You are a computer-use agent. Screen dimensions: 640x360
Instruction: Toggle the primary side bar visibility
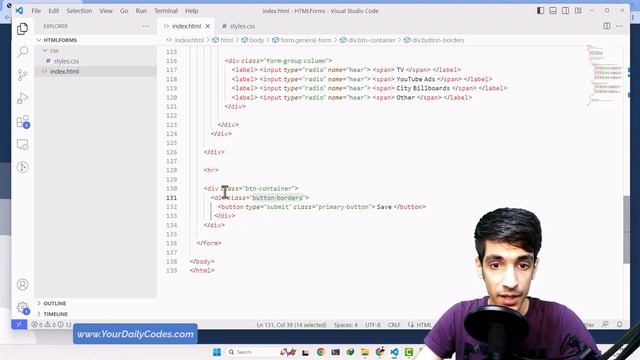point(540,11)
